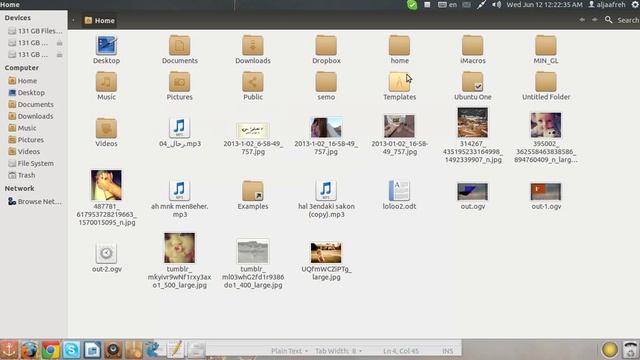Select the out-2.ogv video file

[106, 253]
